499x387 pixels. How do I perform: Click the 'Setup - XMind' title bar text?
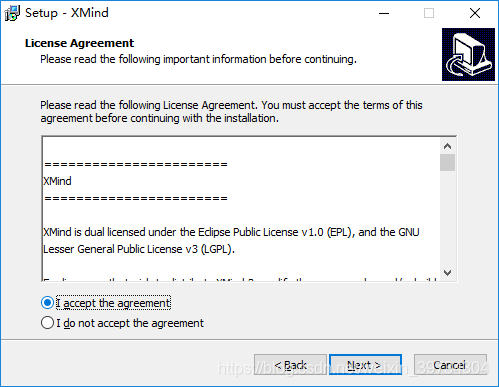pos(67,13)
